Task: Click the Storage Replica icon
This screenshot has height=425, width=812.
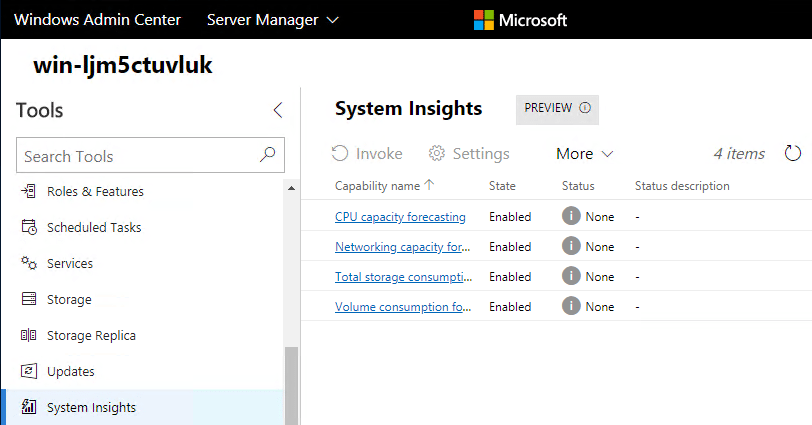Action: point(28,335)
